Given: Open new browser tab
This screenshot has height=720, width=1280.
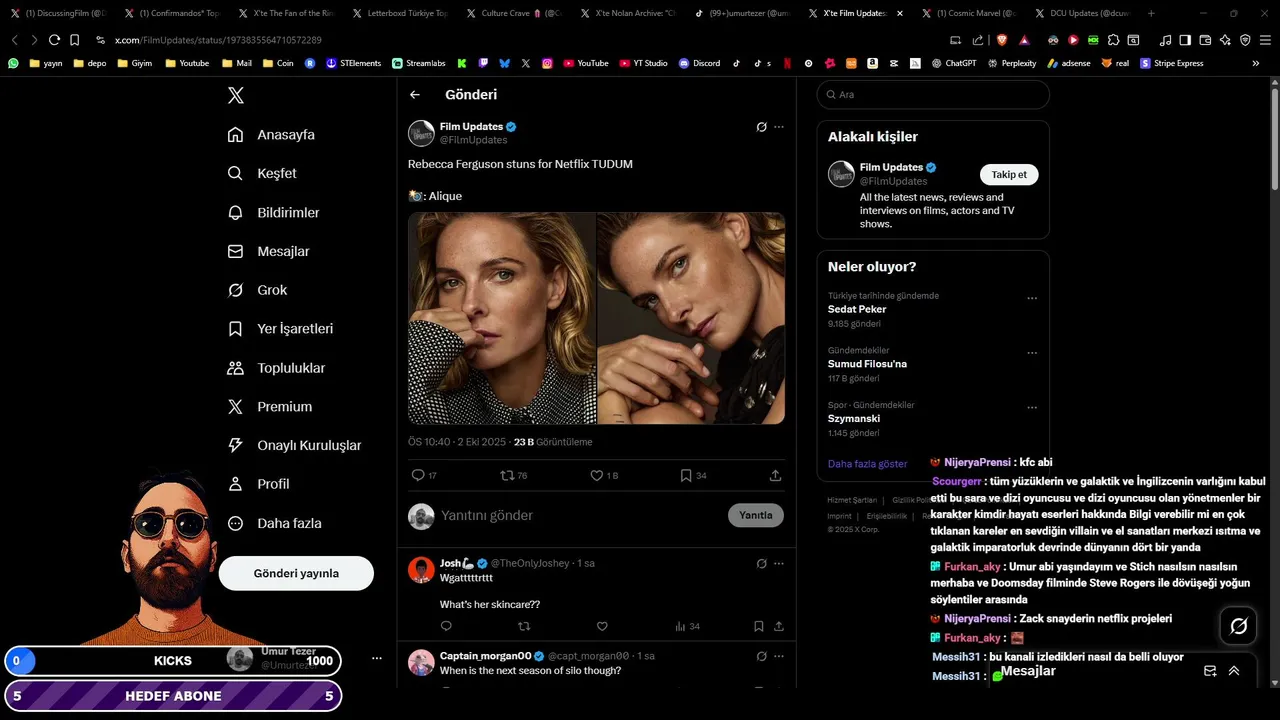Looking at the screenshot, I should [1151, 13].
